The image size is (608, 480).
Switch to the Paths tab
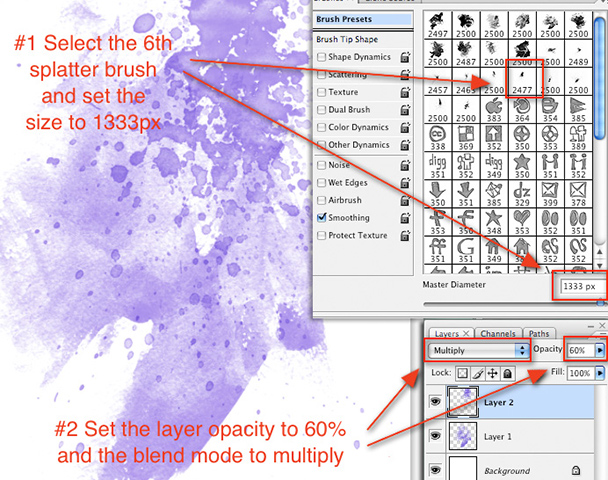click(x=539, y=333)
